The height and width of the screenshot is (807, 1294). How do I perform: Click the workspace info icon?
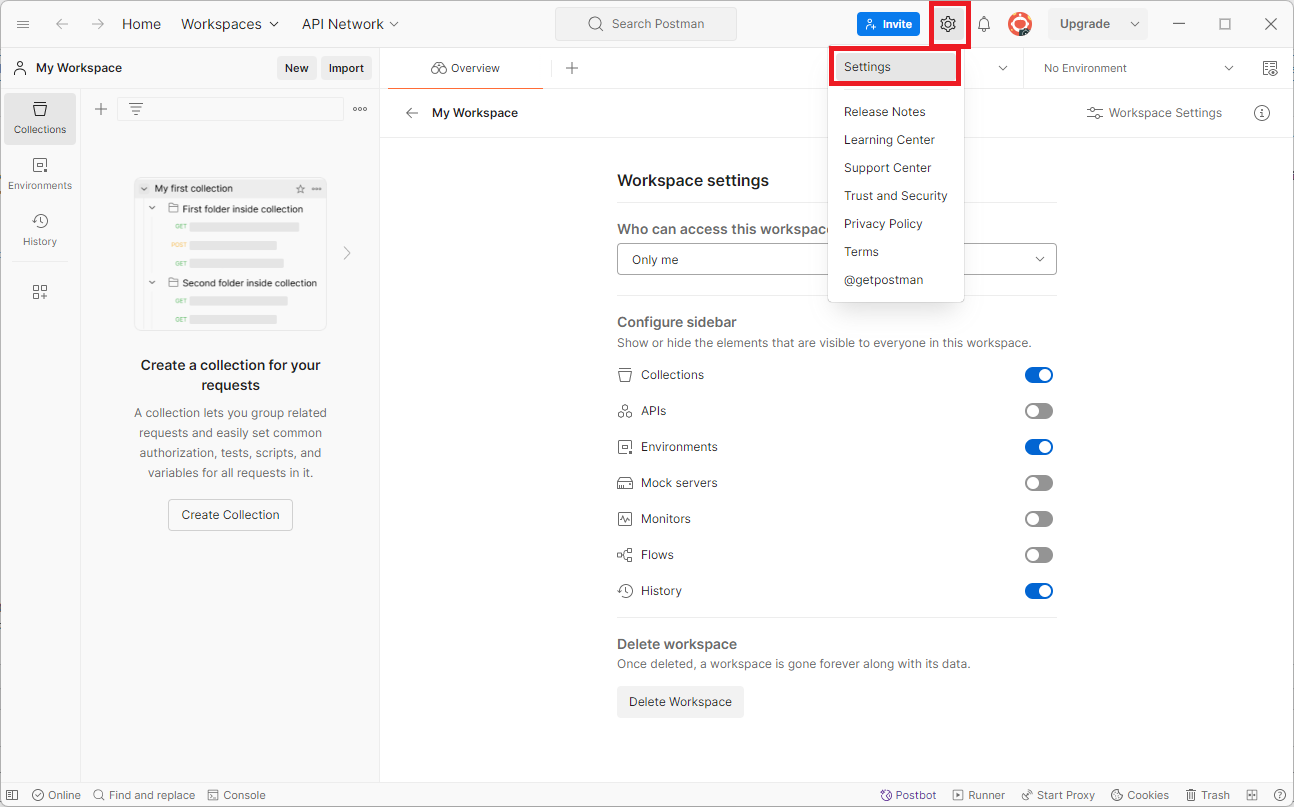[x=1262, y=113]
